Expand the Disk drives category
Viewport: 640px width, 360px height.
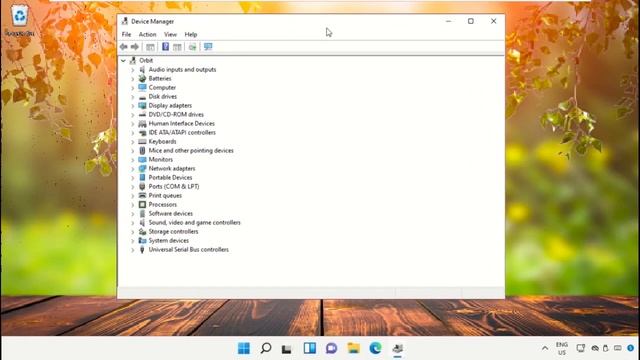pos(133,97)
